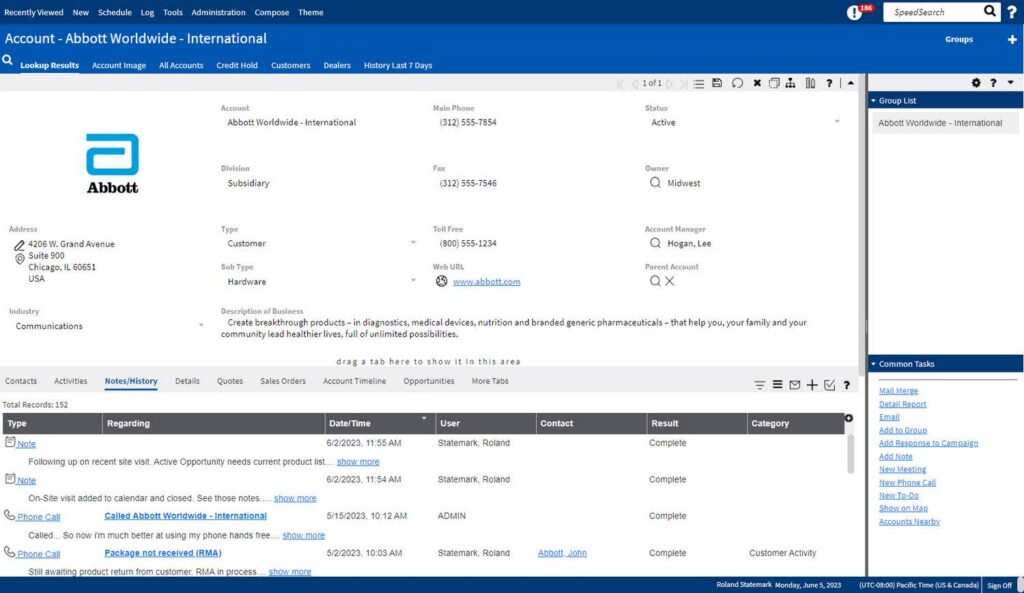The width and height of the screenshot is (1024, 593).
Task: Switch to the Opportunities tab
Action: 428,381
